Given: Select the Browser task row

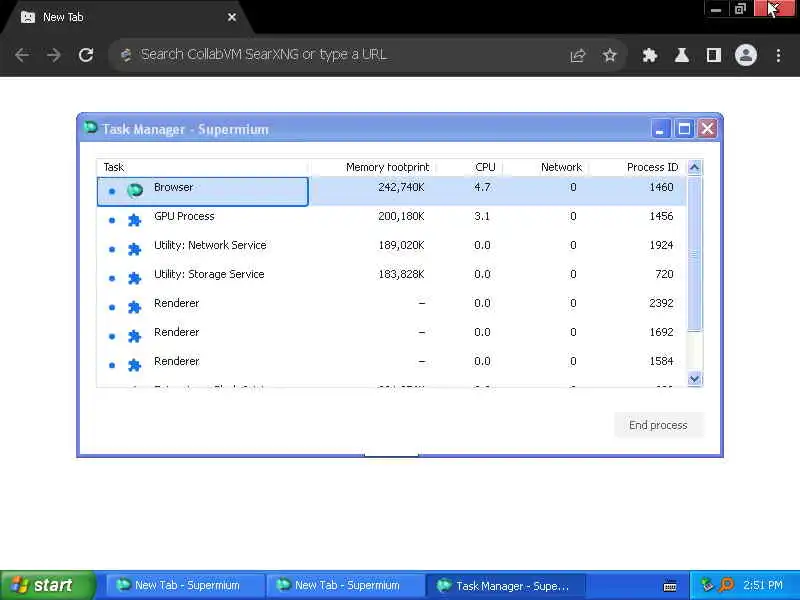Looking at the screenshot, I should [x=391, y=191].
